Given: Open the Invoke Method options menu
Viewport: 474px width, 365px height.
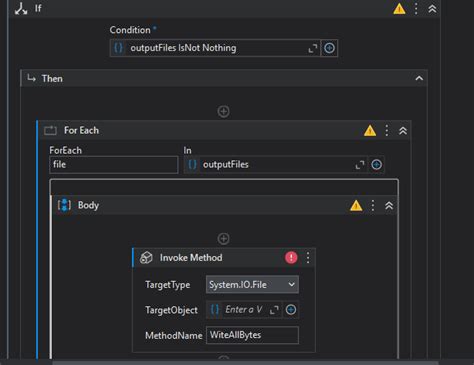Looking at the screenshot, I should point(308,258).
